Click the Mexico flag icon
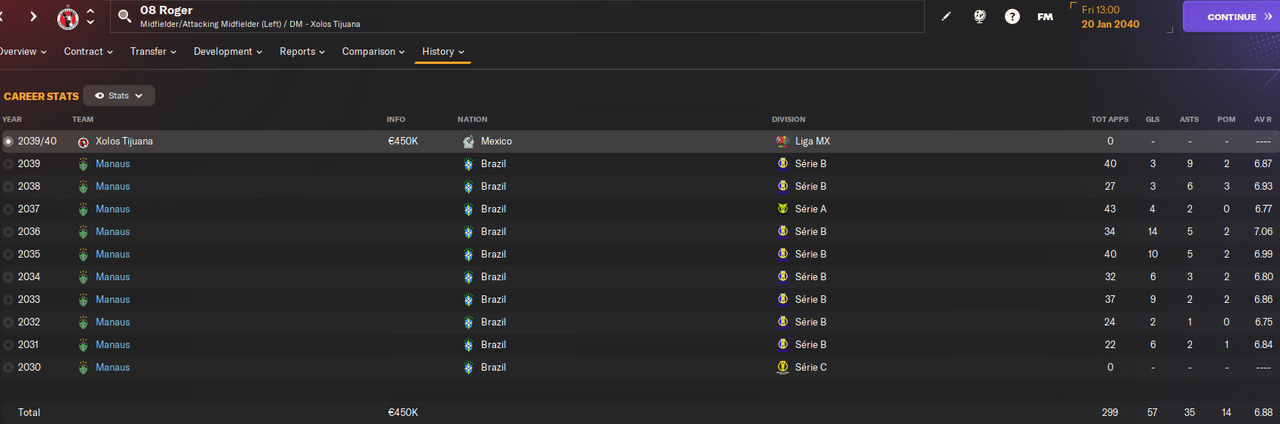Viewport: 1280px width, 424px height. (x=468, y=142)
